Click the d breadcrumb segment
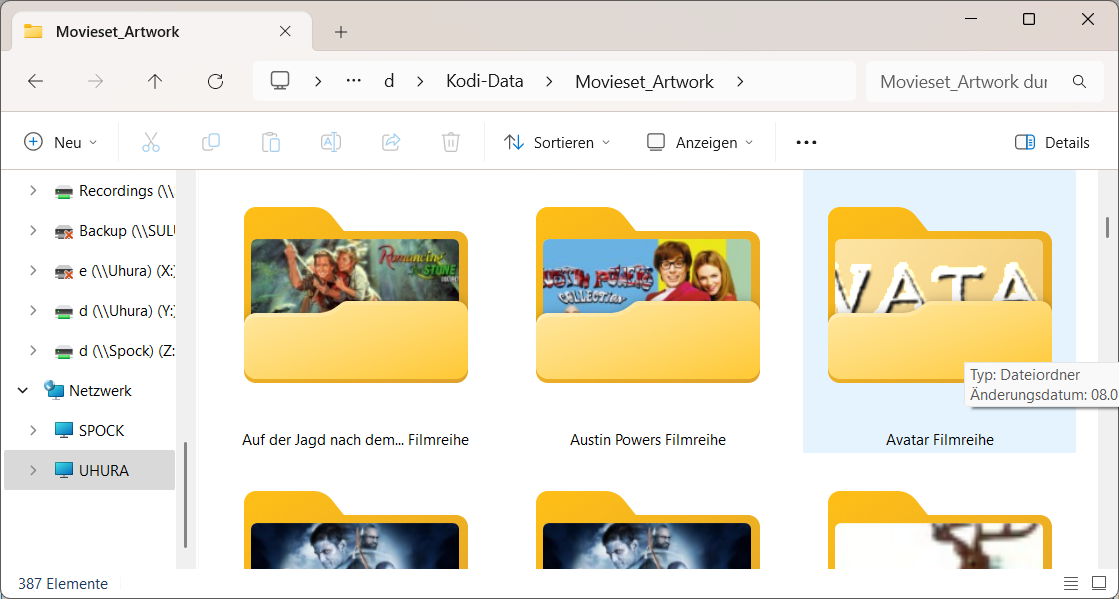Screen dimensions: 1119x599 point(389,81)
